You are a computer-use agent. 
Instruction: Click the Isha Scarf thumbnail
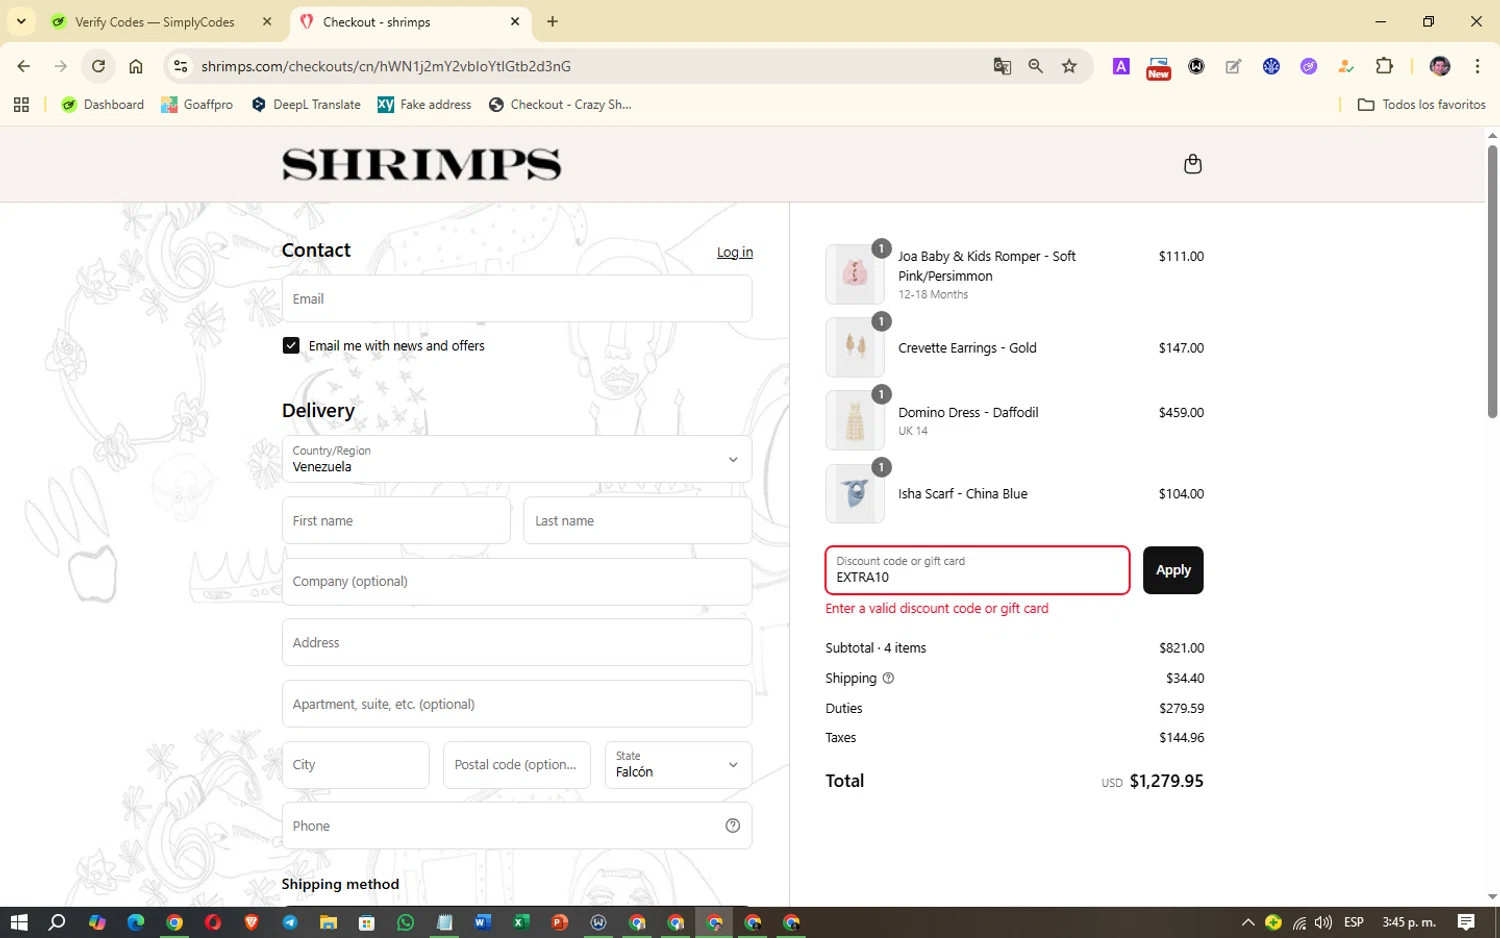(855, 493)
